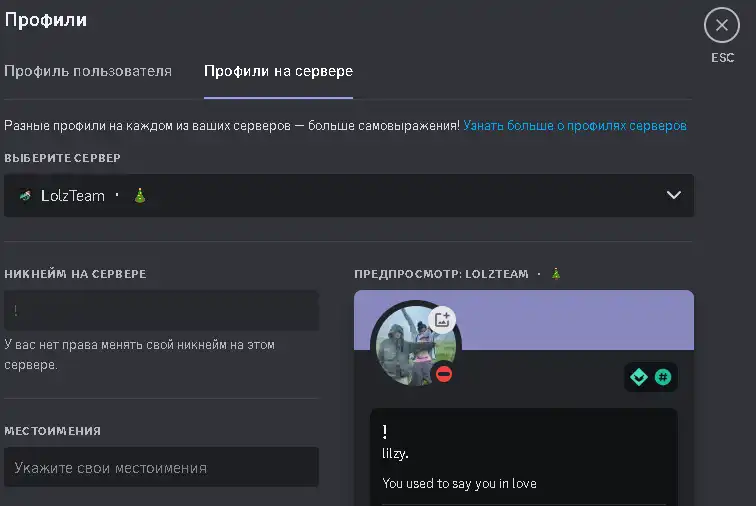The image size is (756, 506).
Task: Click the username text lilzy.
Action: (395, 453)
